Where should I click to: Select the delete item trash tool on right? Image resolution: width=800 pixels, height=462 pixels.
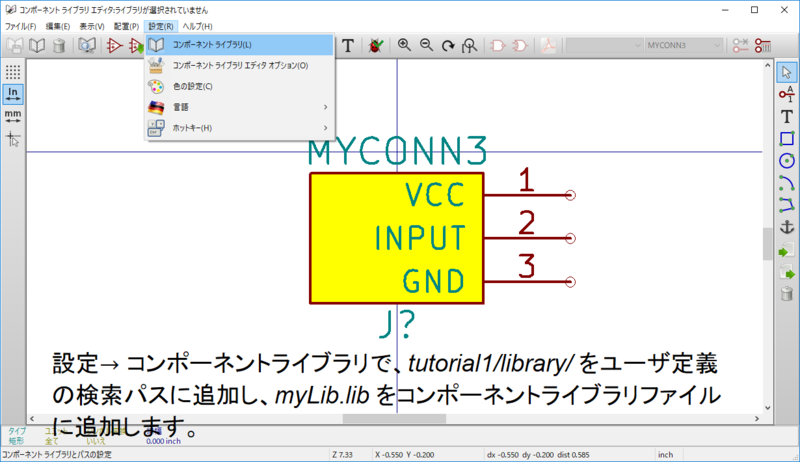(787, 294)
